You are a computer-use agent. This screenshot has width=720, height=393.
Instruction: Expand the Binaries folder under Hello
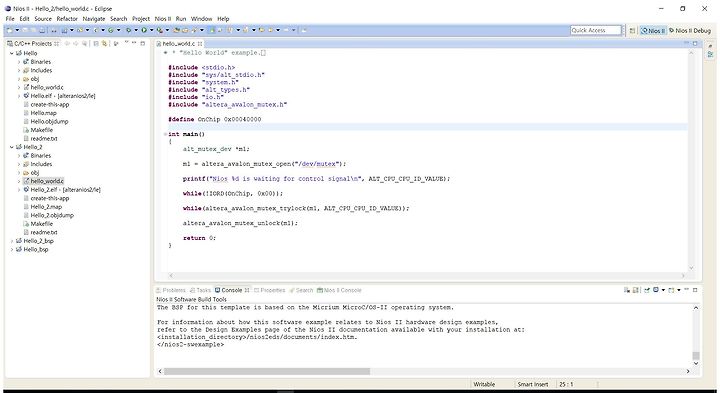[19, 62]
